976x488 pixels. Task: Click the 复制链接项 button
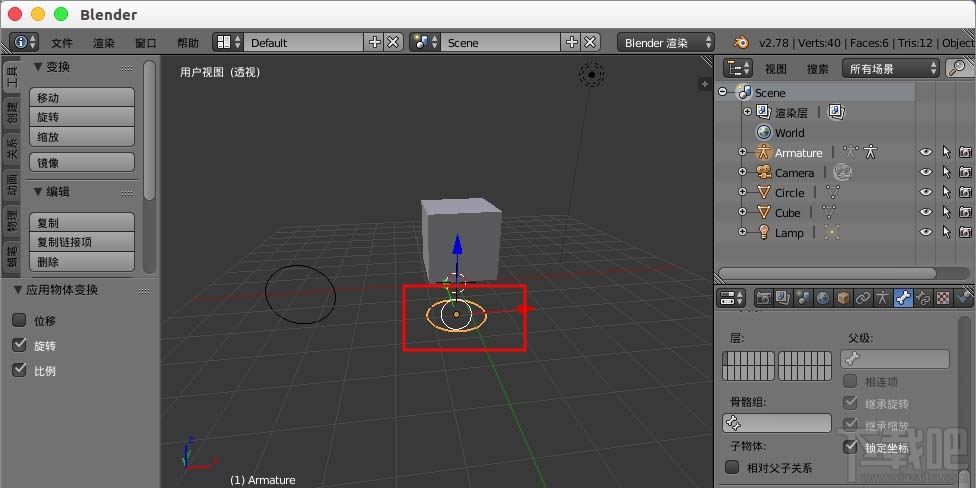pos(82,242)
